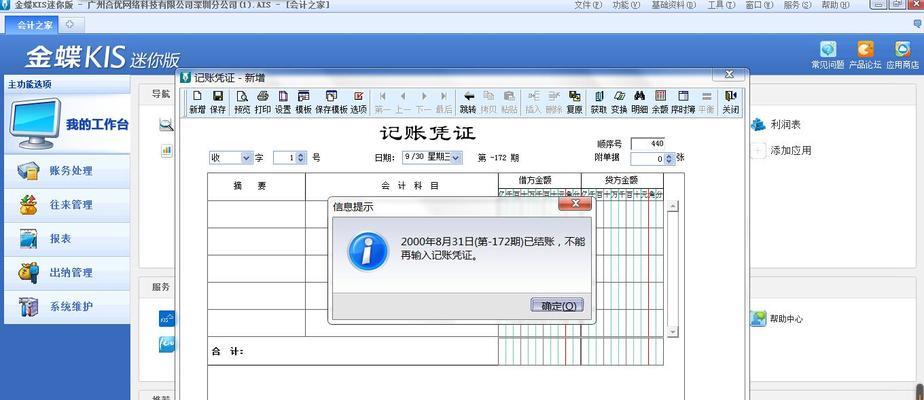Image resolution: width=924 pixels, height=400 pixels.
Task: Click 利润表 profit statement shortcut
Action: pyautogui.click(x=777, y=125)
